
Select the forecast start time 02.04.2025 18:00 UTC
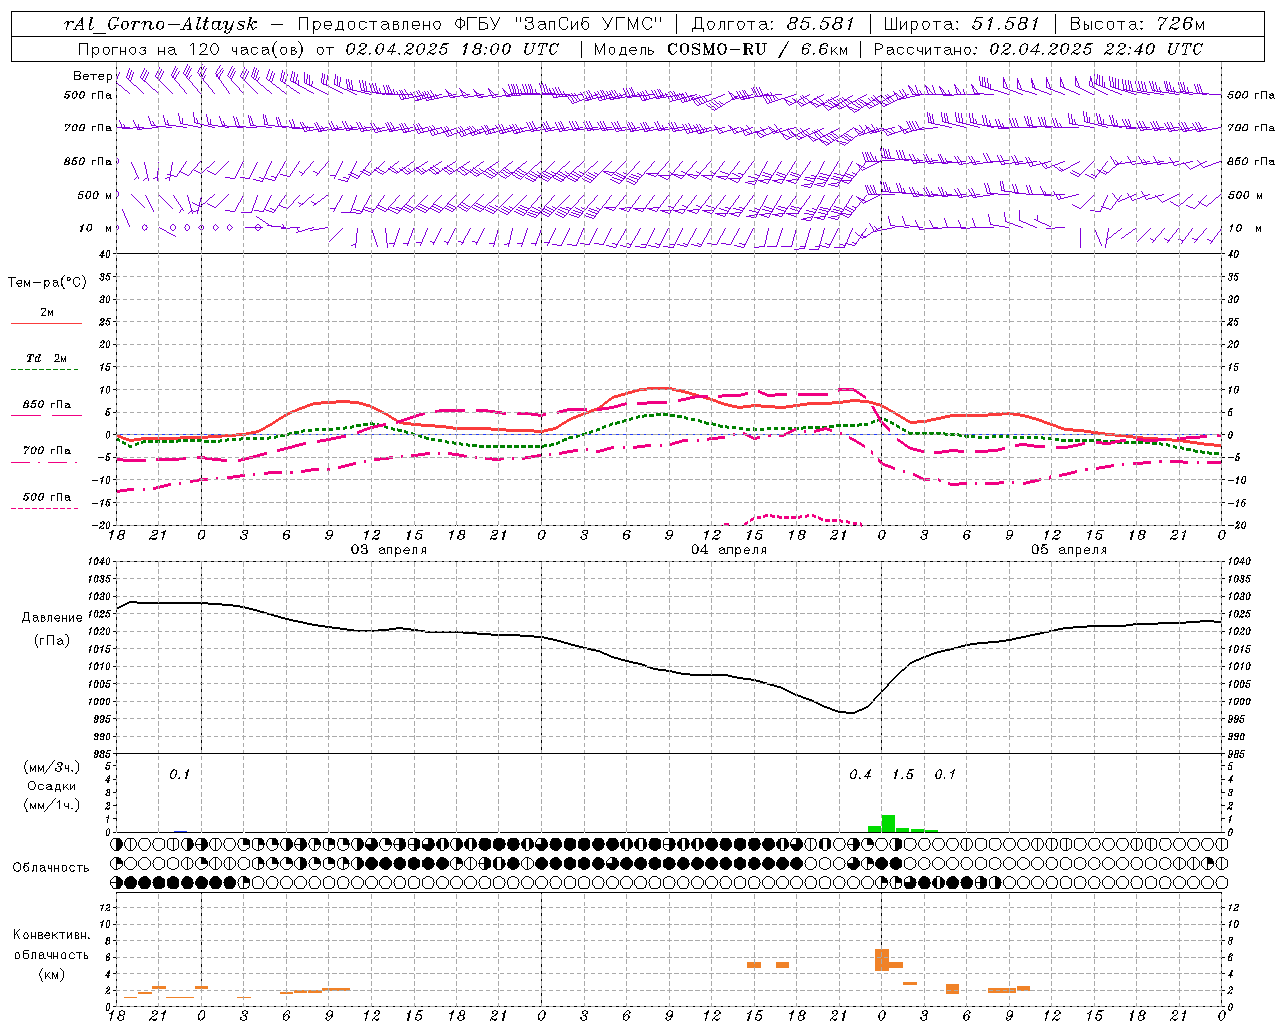point(452,48)
